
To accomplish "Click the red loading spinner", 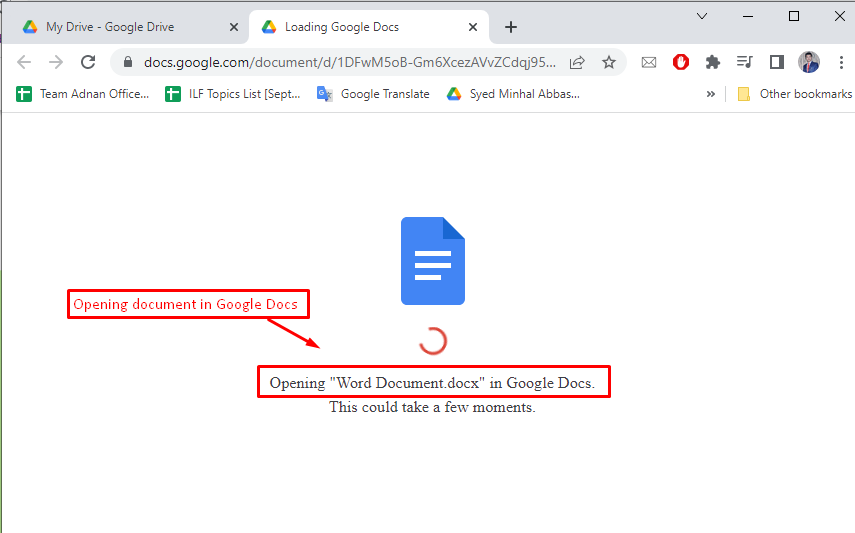I will tap(433, 341).
